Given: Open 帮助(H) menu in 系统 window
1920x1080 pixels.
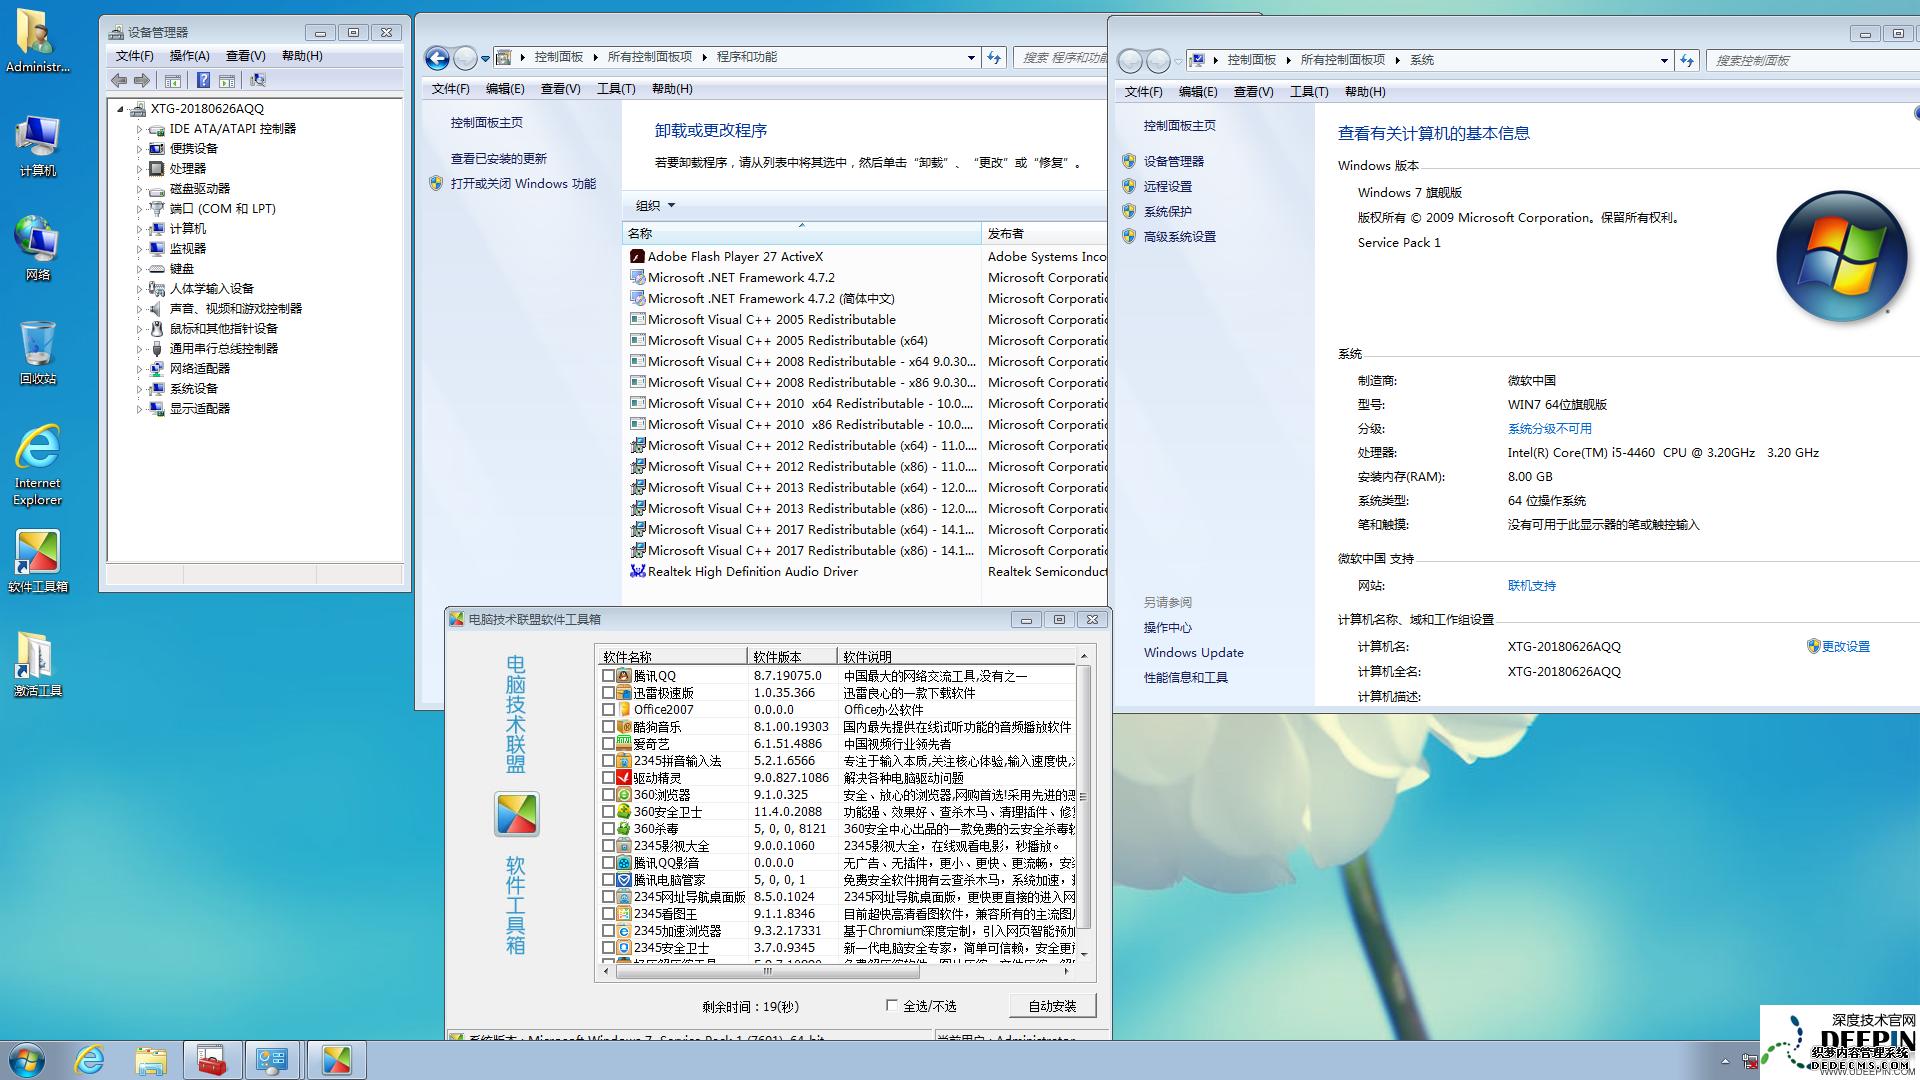Looking at the screenshot, I should click(x=1365, y=92).
